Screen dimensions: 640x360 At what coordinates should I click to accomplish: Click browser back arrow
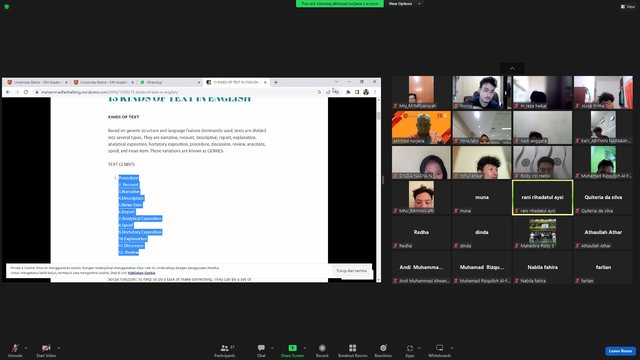coord(8,92)
